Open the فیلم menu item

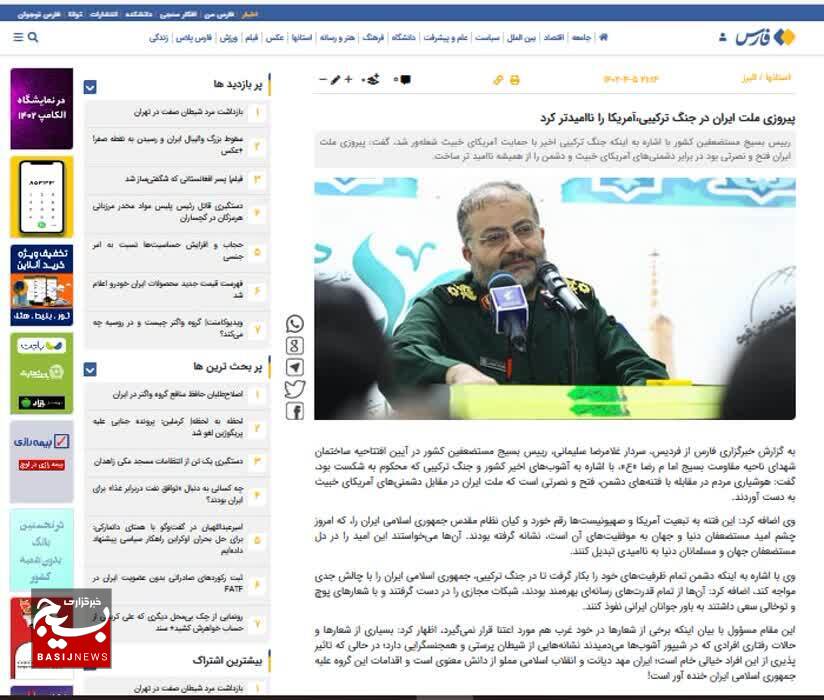[x=252, y=37]
